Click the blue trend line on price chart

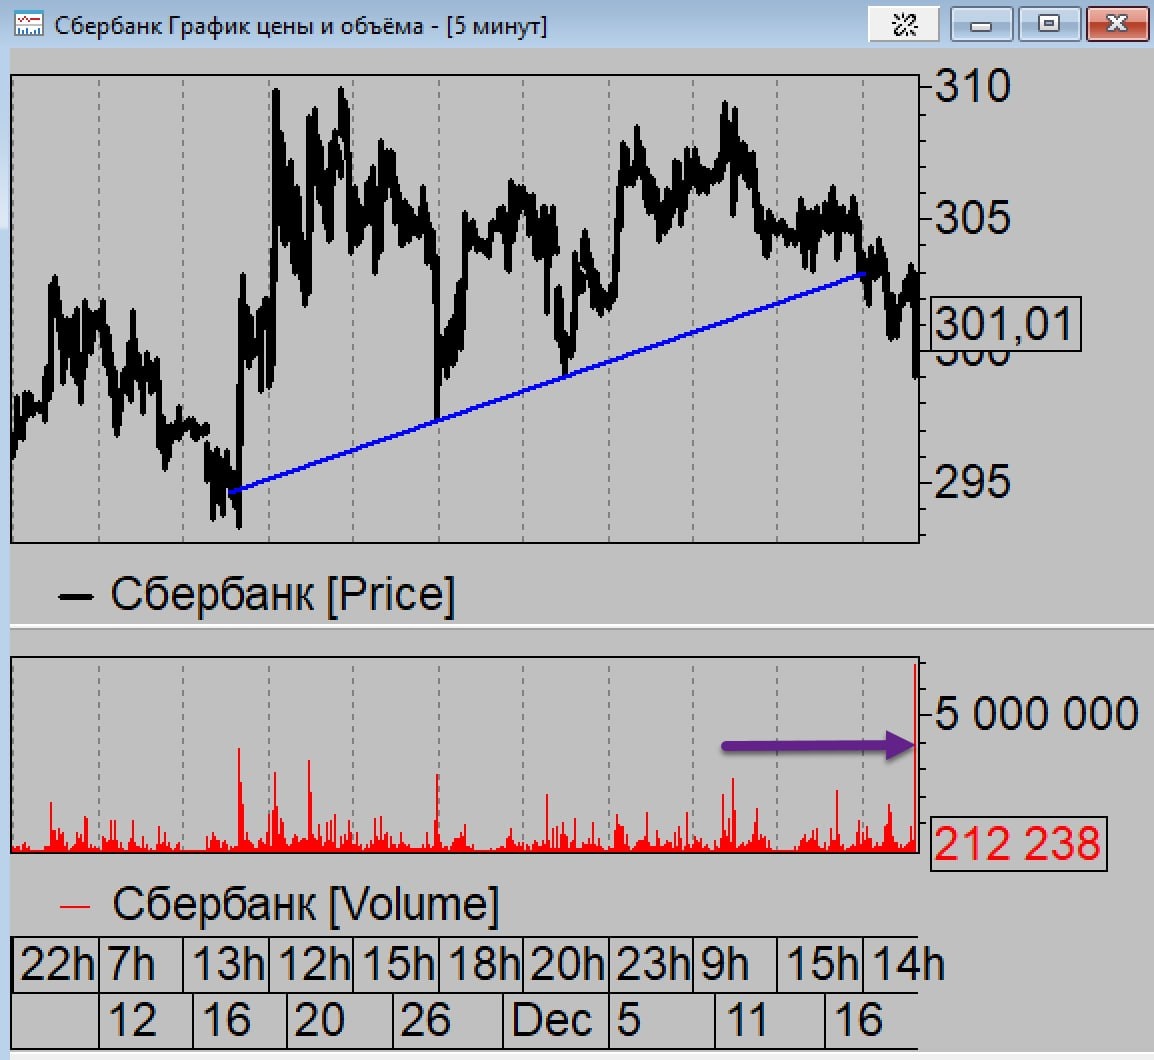pos(548,382)
